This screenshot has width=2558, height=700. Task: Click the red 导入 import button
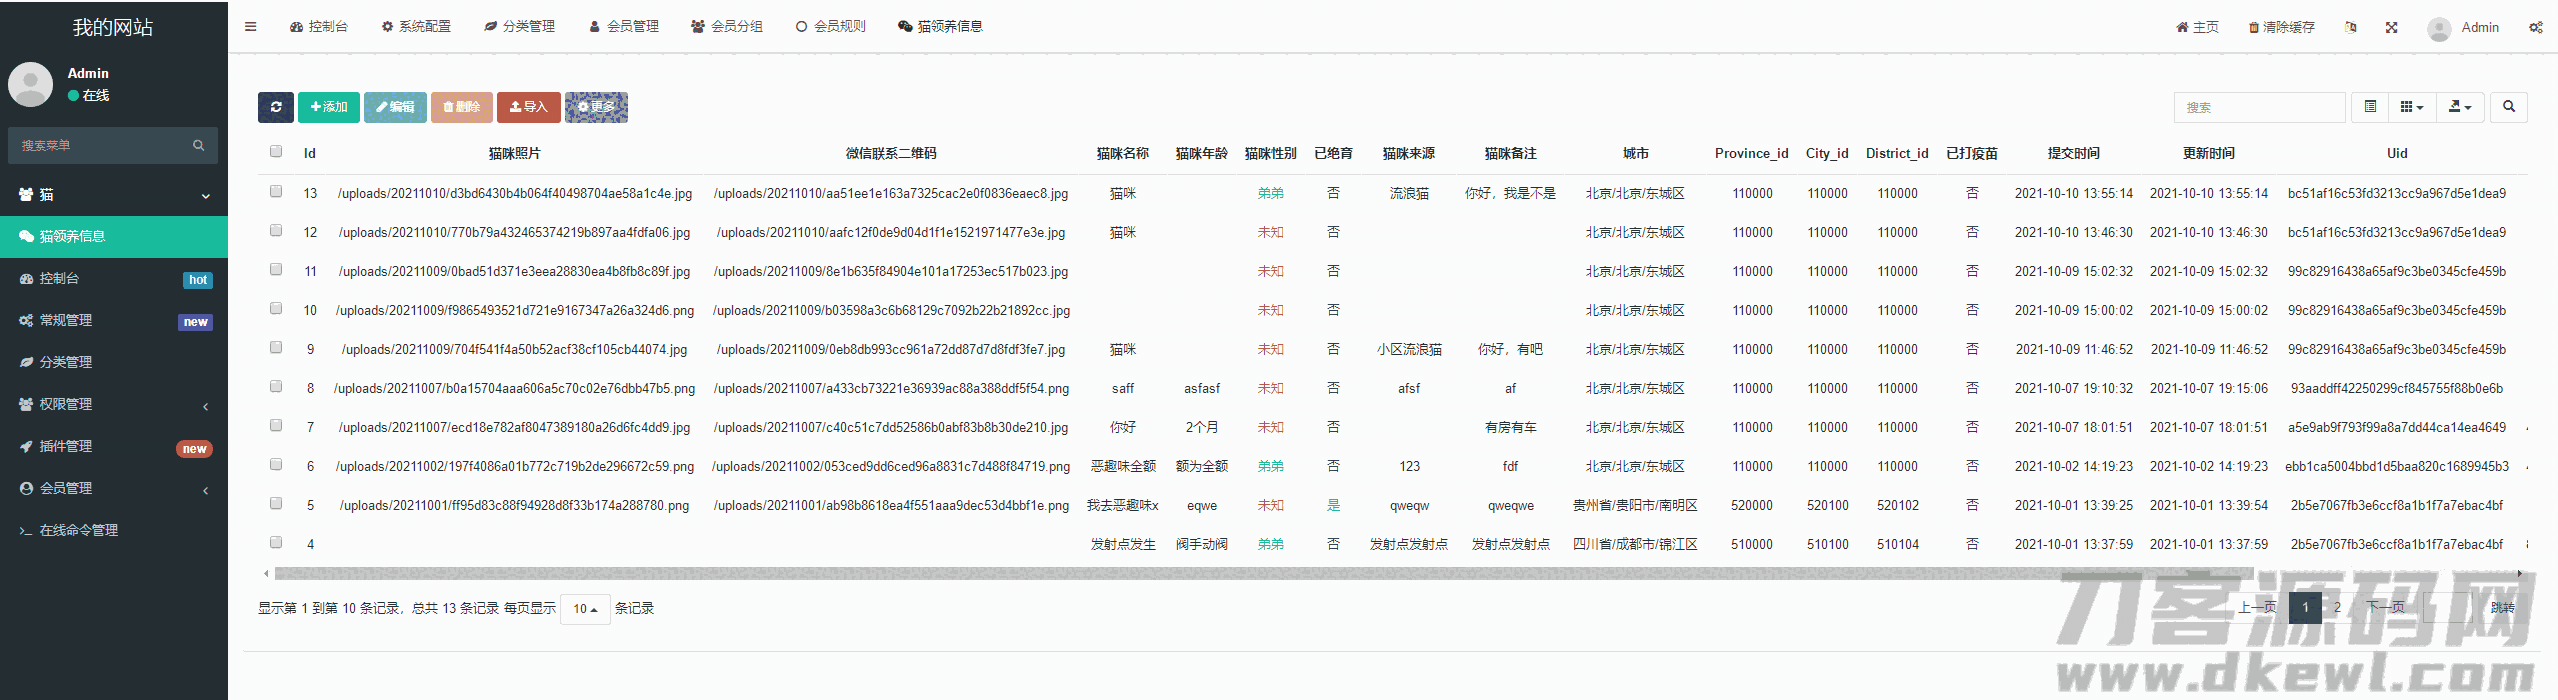(528, 107)
